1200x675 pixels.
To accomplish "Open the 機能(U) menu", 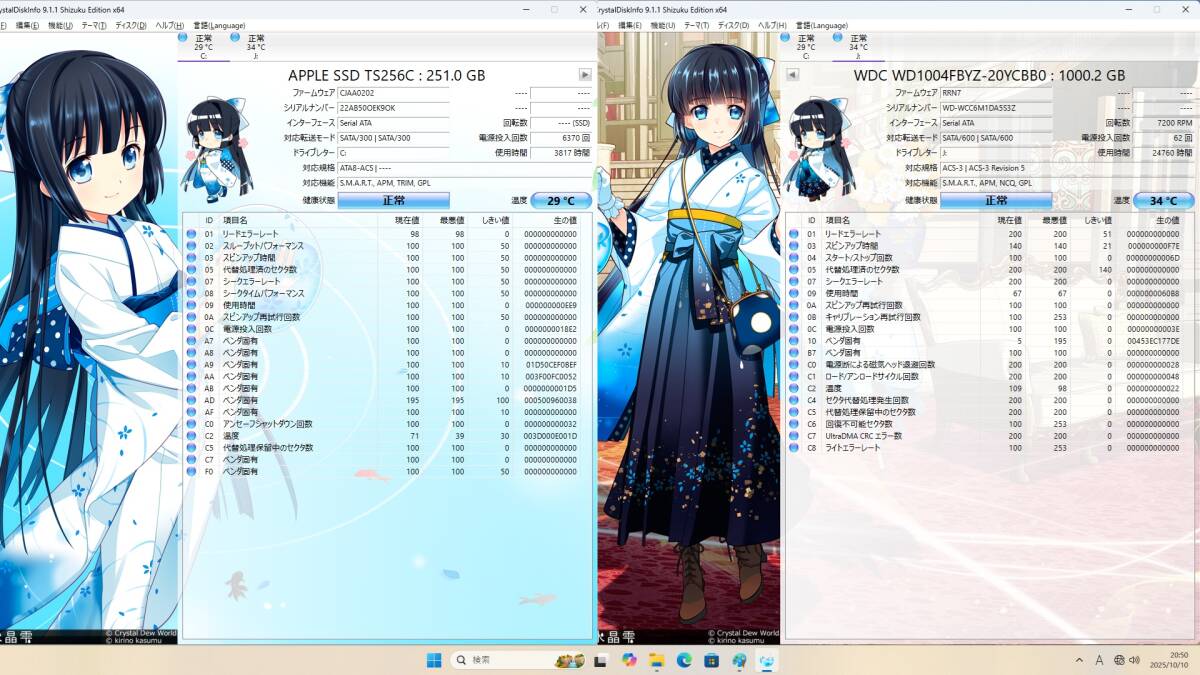I will coord(62,25).
